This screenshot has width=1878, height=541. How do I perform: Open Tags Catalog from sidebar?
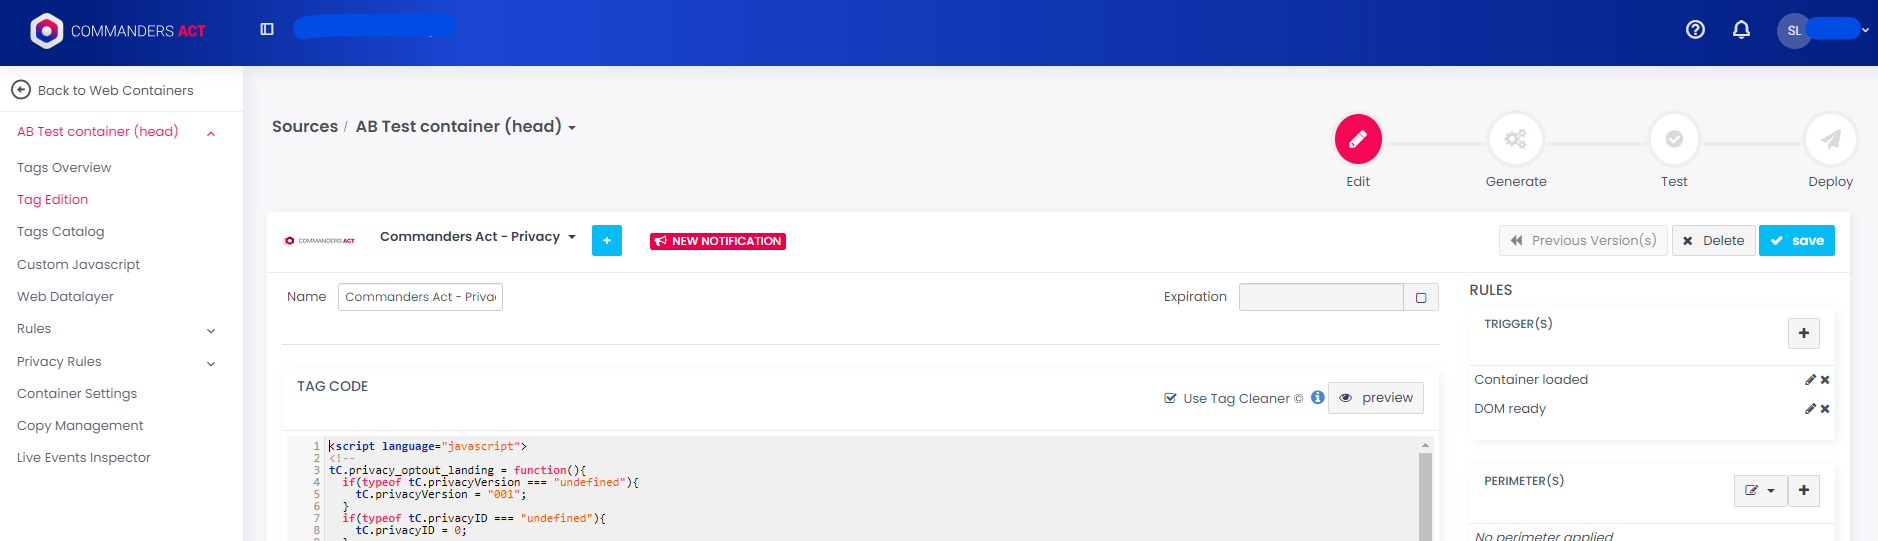point(61,232)
